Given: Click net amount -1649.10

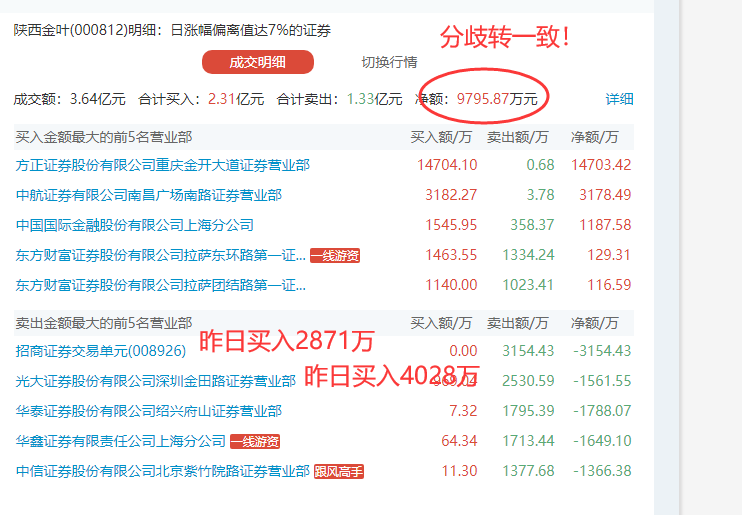Looking at the screenshot, I should (602, 441).
